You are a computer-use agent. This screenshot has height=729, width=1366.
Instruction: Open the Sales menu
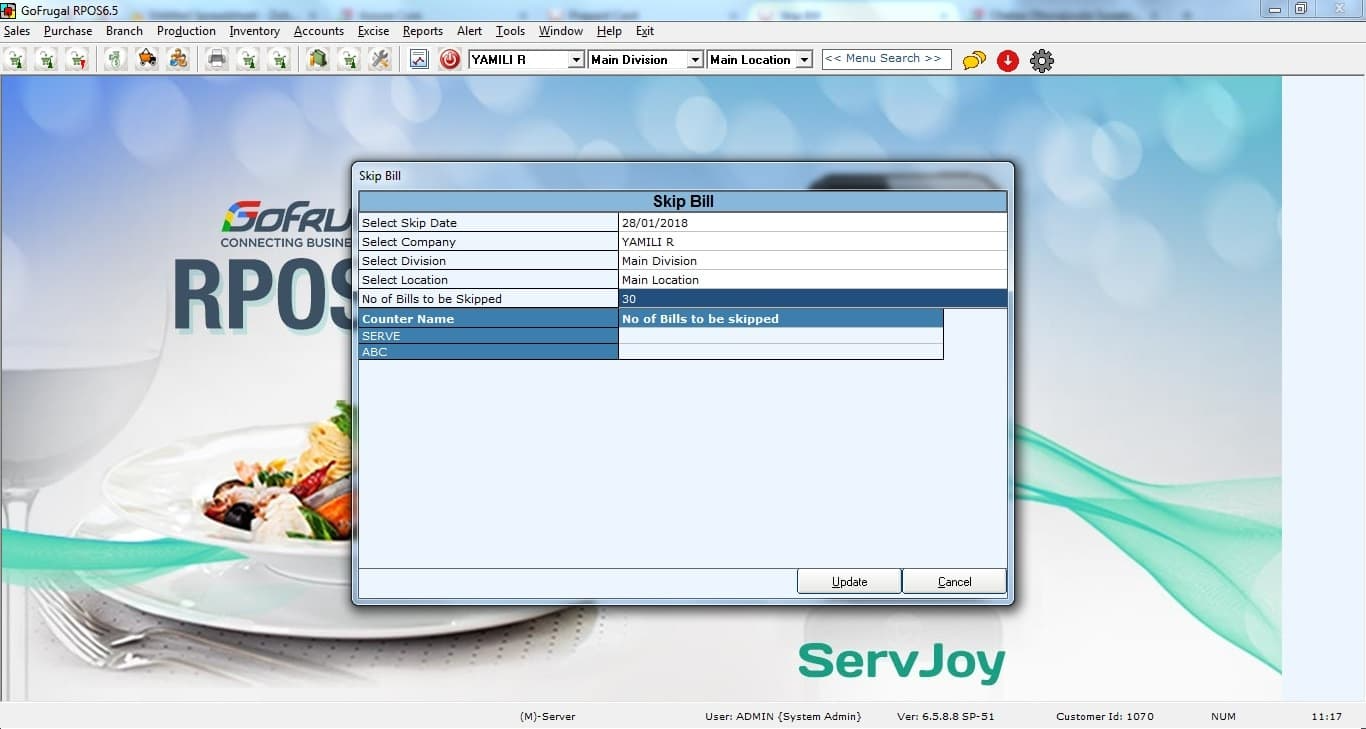[x=17, y=31]
